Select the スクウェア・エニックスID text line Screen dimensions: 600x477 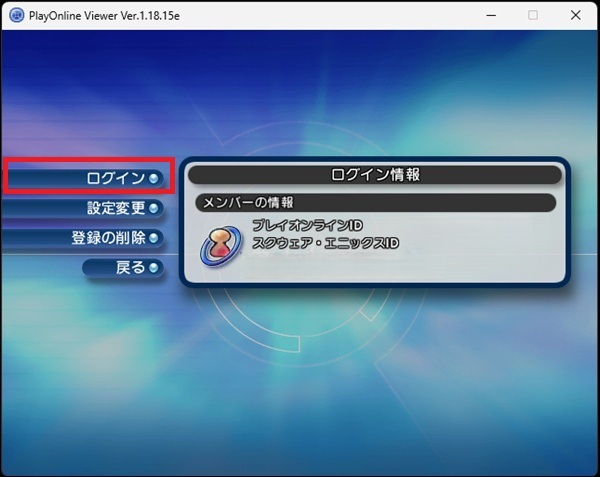[325, 244]
